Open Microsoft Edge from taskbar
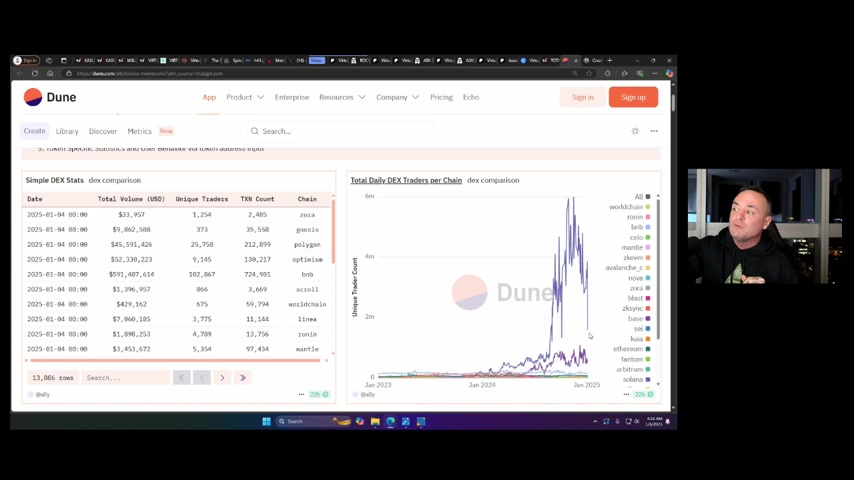The height and width of the screenshot is (480, 854). coord(391,421)
